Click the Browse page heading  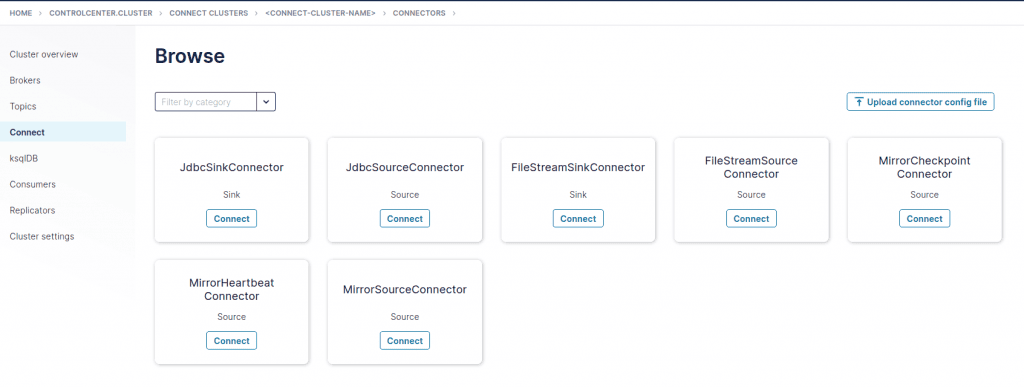[x=189, y=56]
